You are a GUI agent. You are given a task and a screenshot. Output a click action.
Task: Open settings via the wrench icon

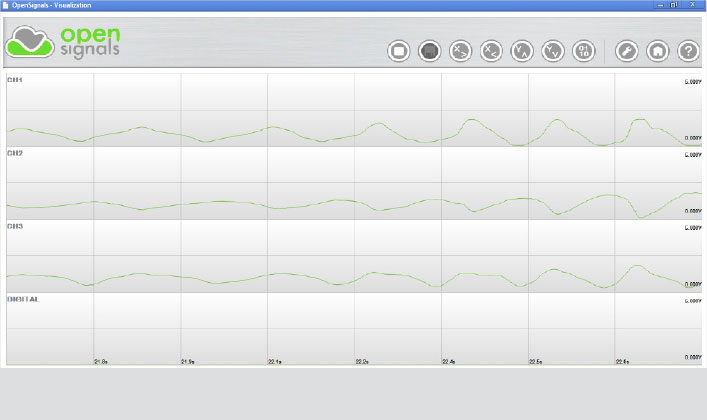[x=627, y=50]
